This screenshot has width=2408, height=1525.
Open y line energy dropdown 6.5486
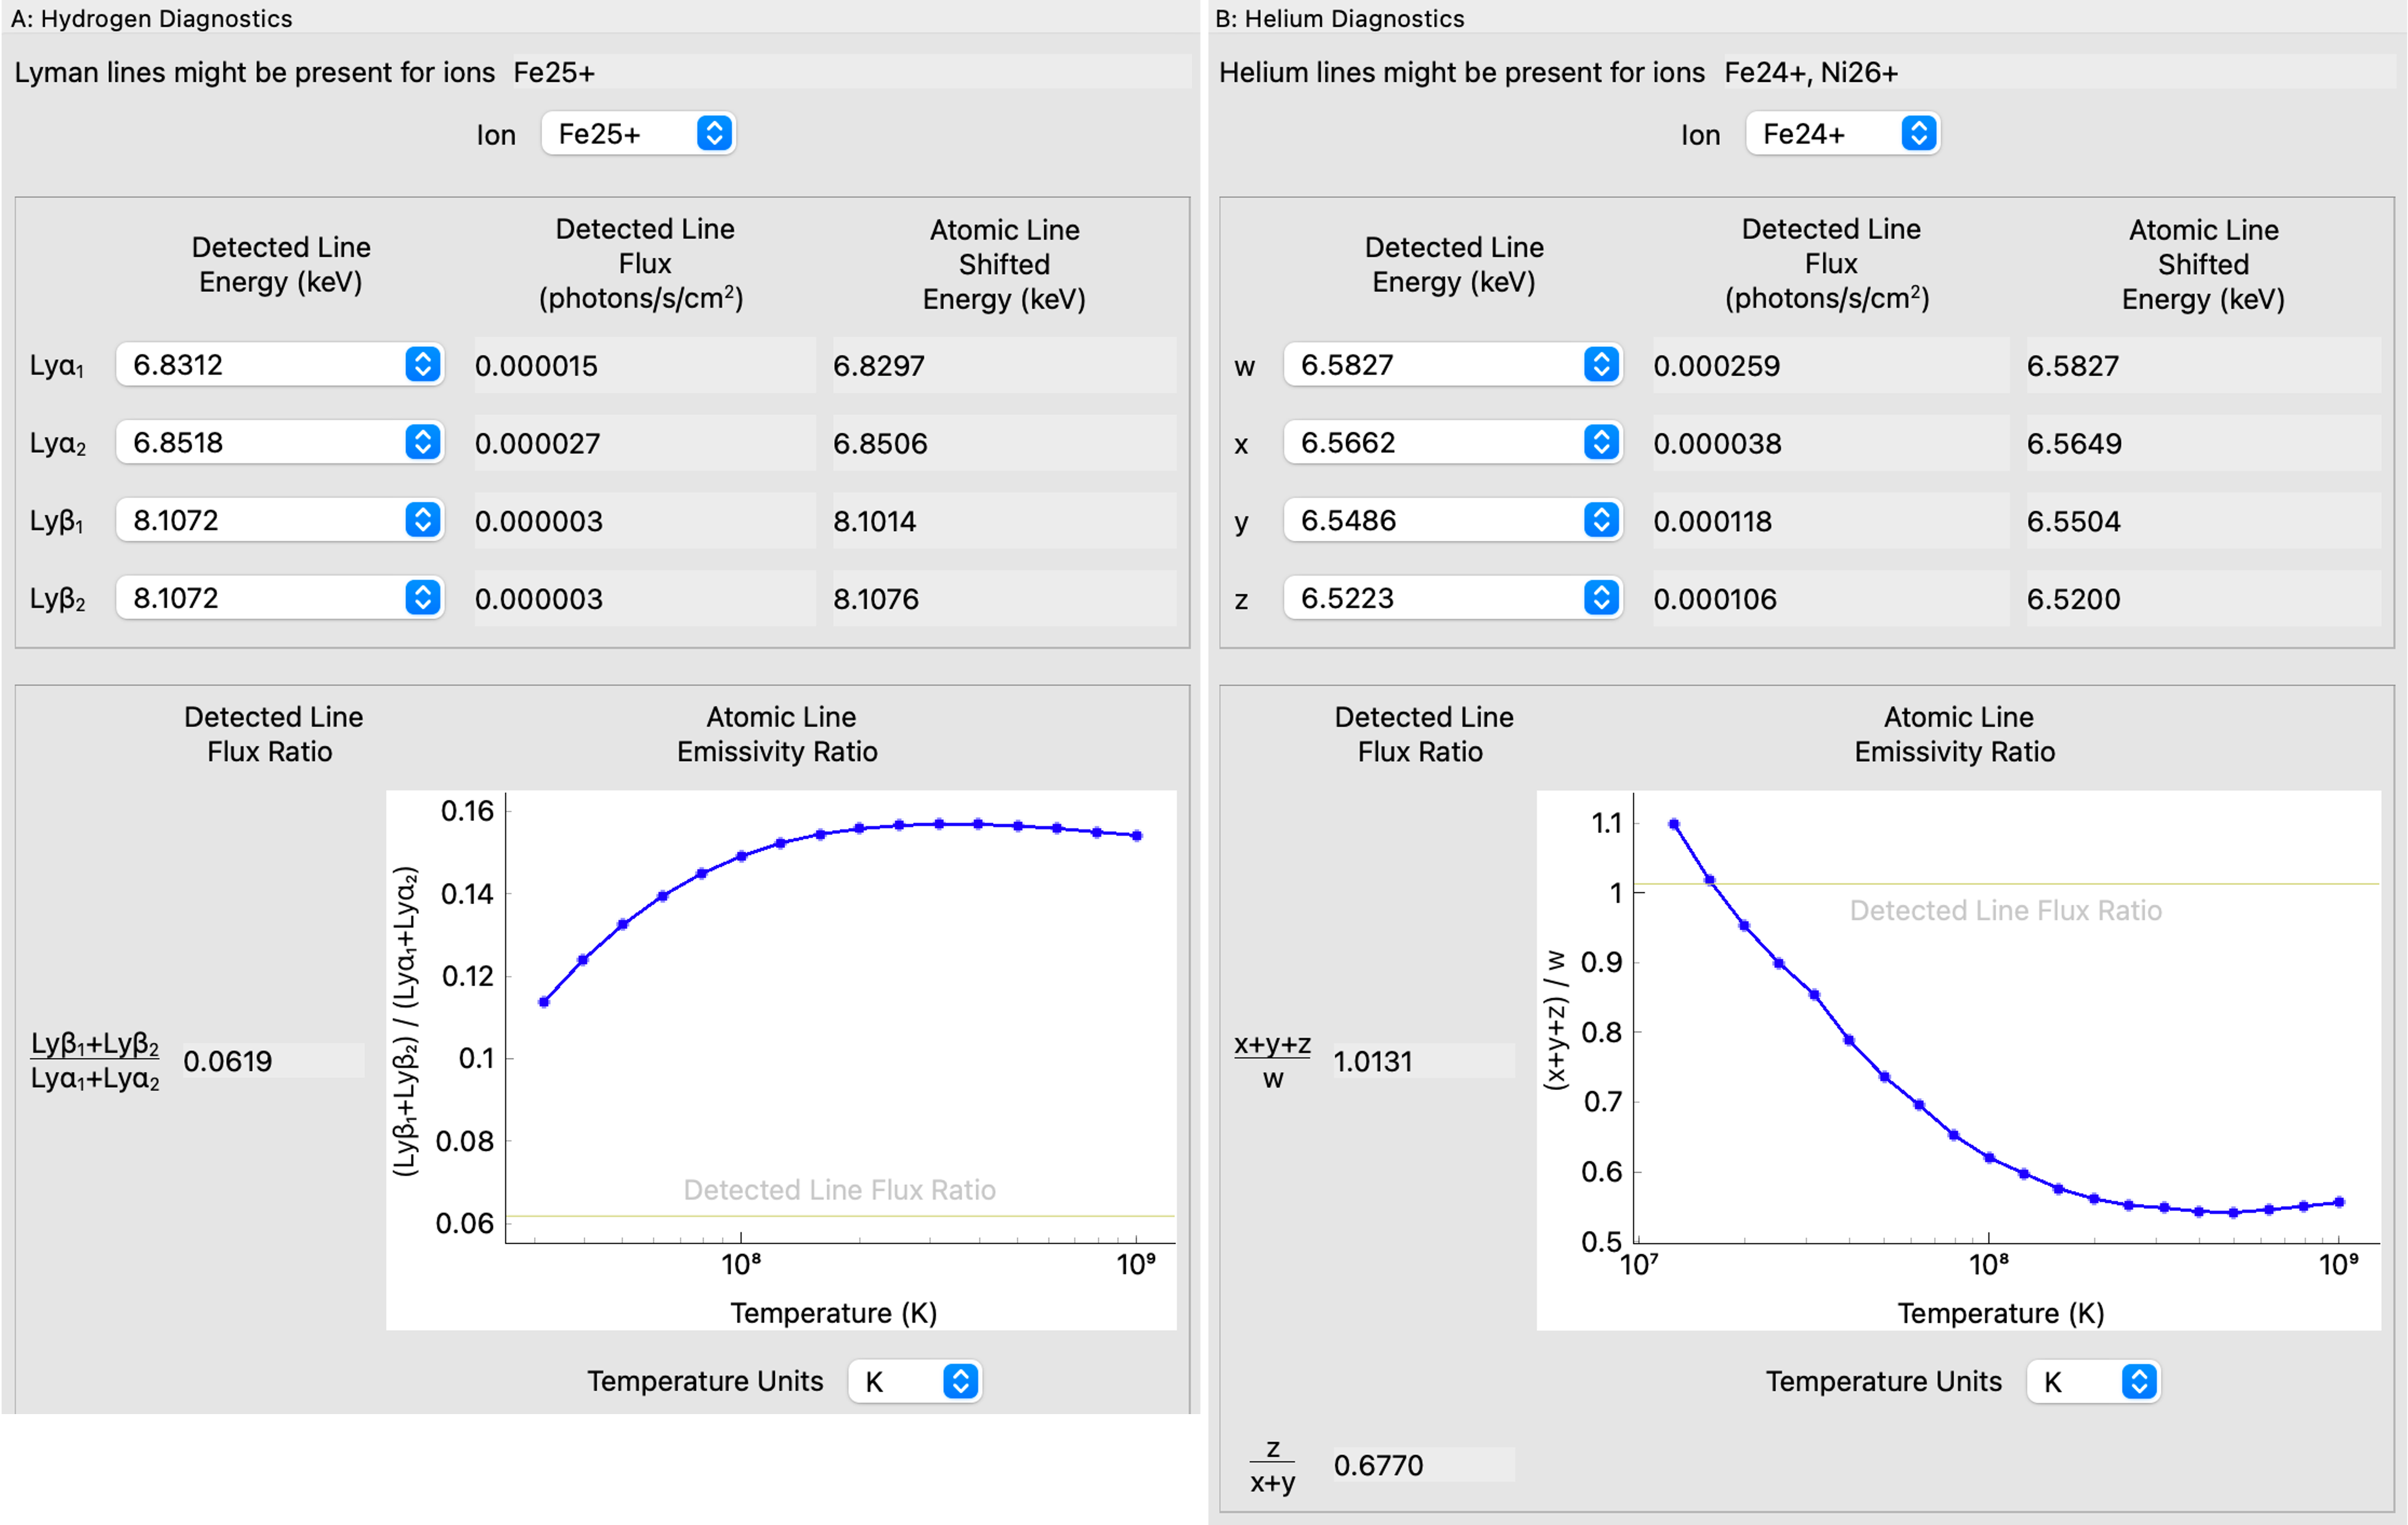pyautogui.click(x=1453, y=520)
